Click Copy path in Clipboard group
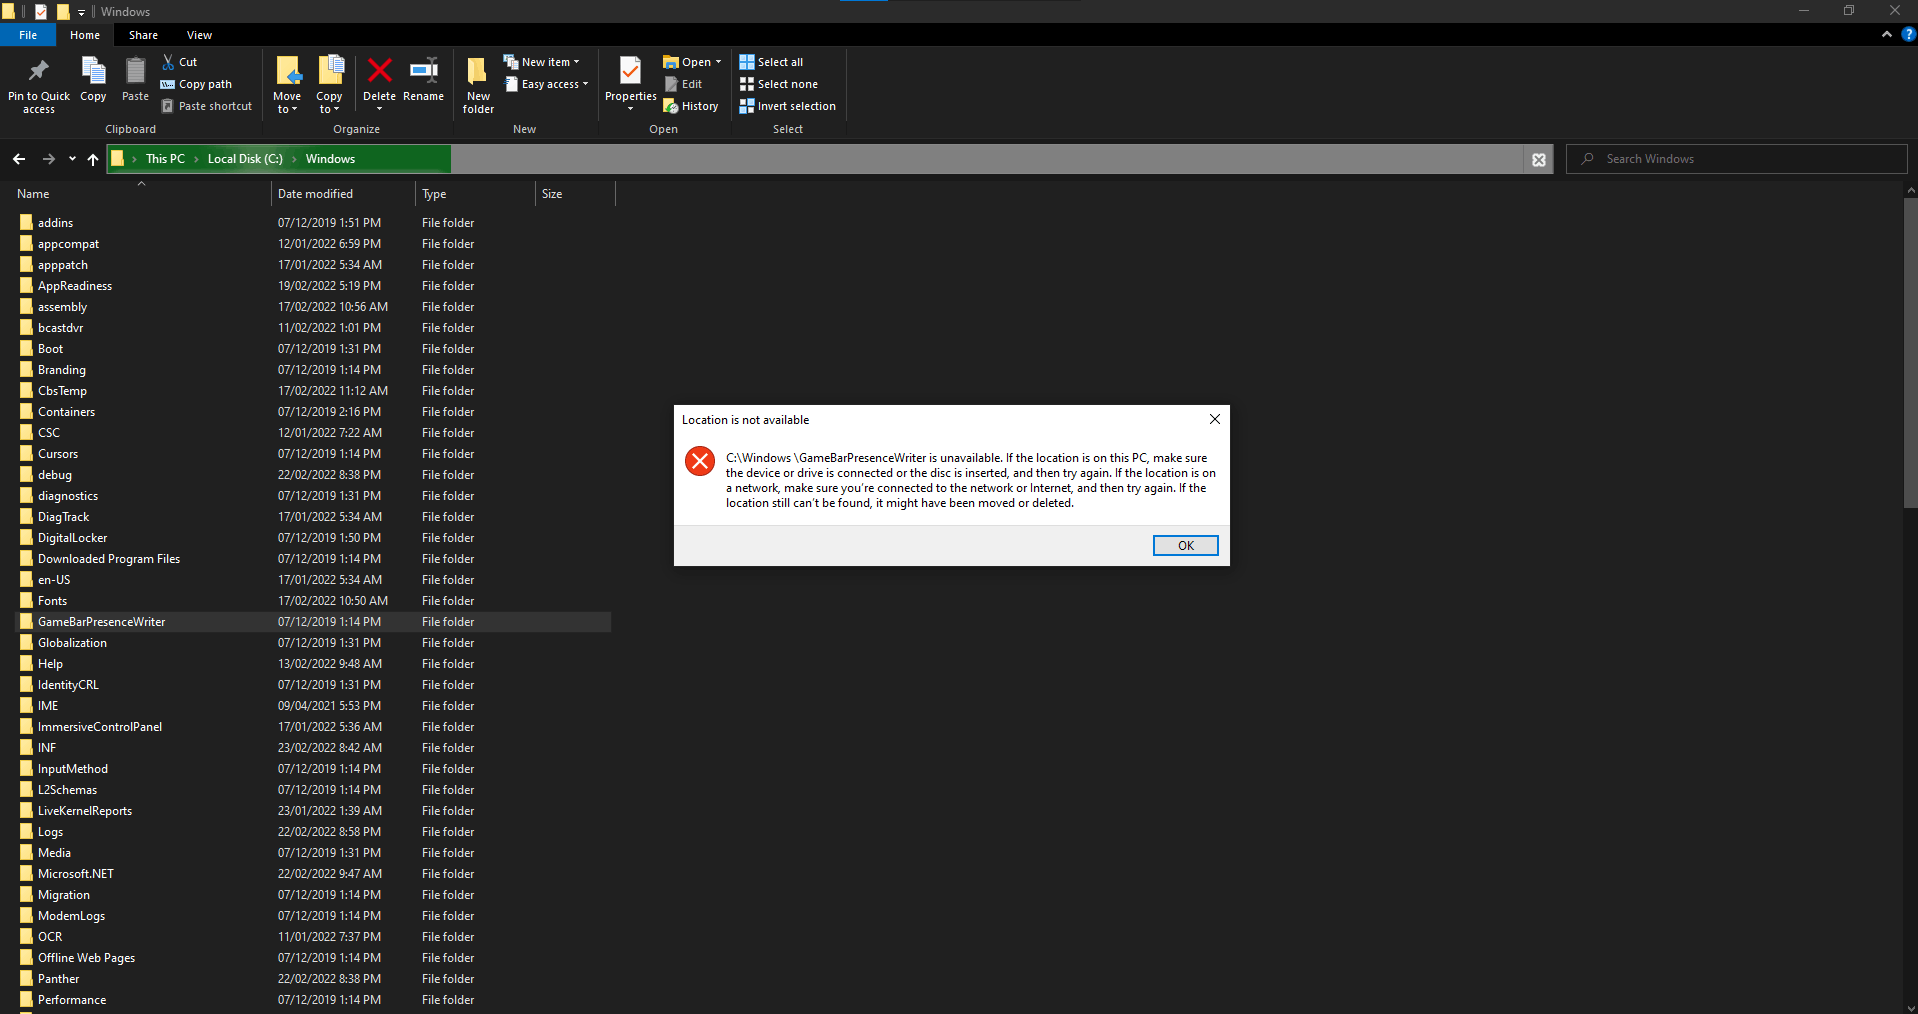This screenshot has width=1918, height=1014. click(197, 84)
